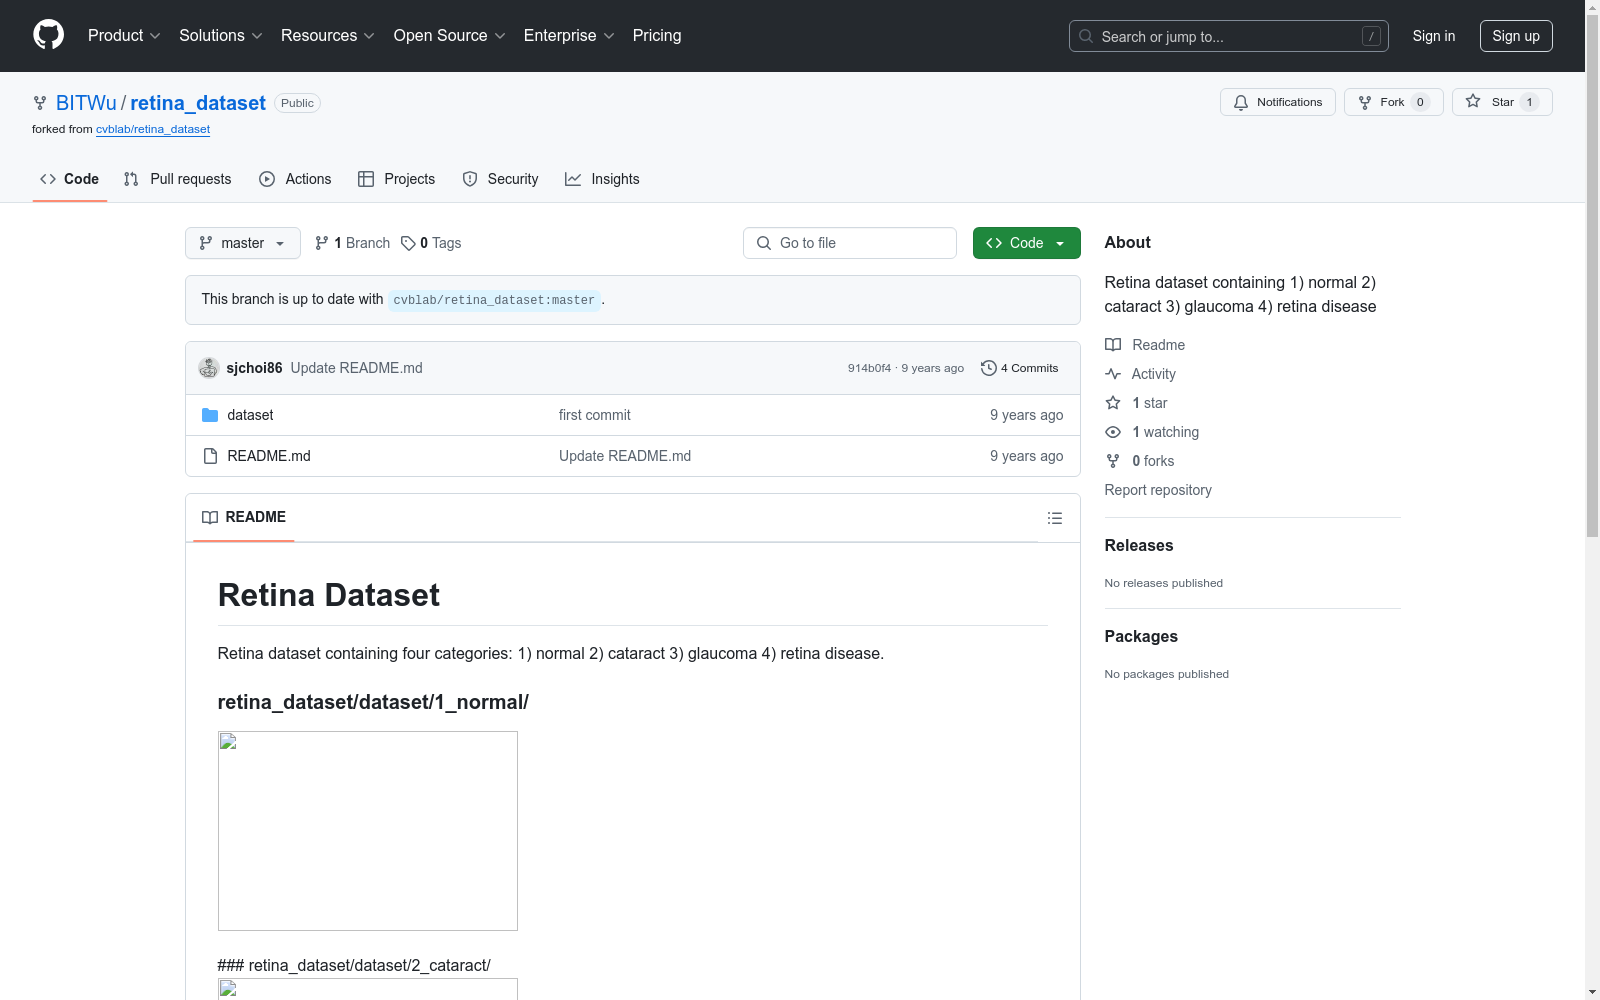Image resolution: width=1600 pixels, height=1000 pixels.
Task: Switch to Pull requests tab
Action: pos(178,179)
